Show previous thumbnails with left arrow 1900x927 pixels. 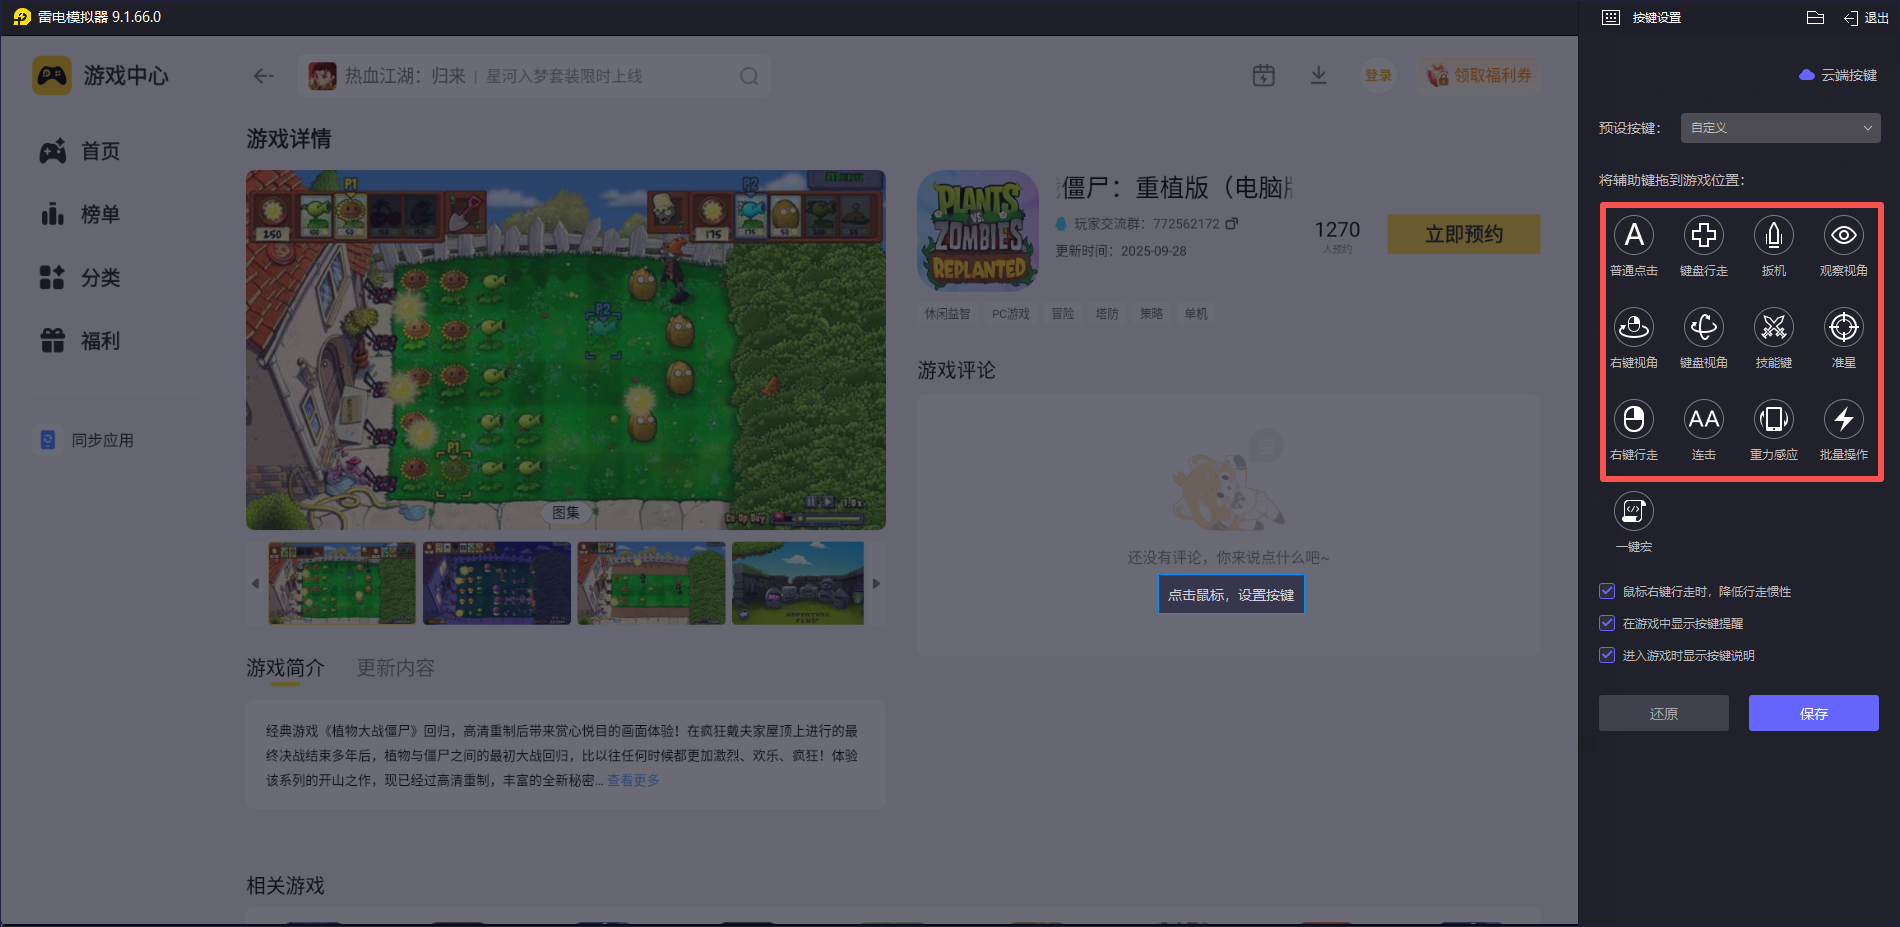(255, 583)
